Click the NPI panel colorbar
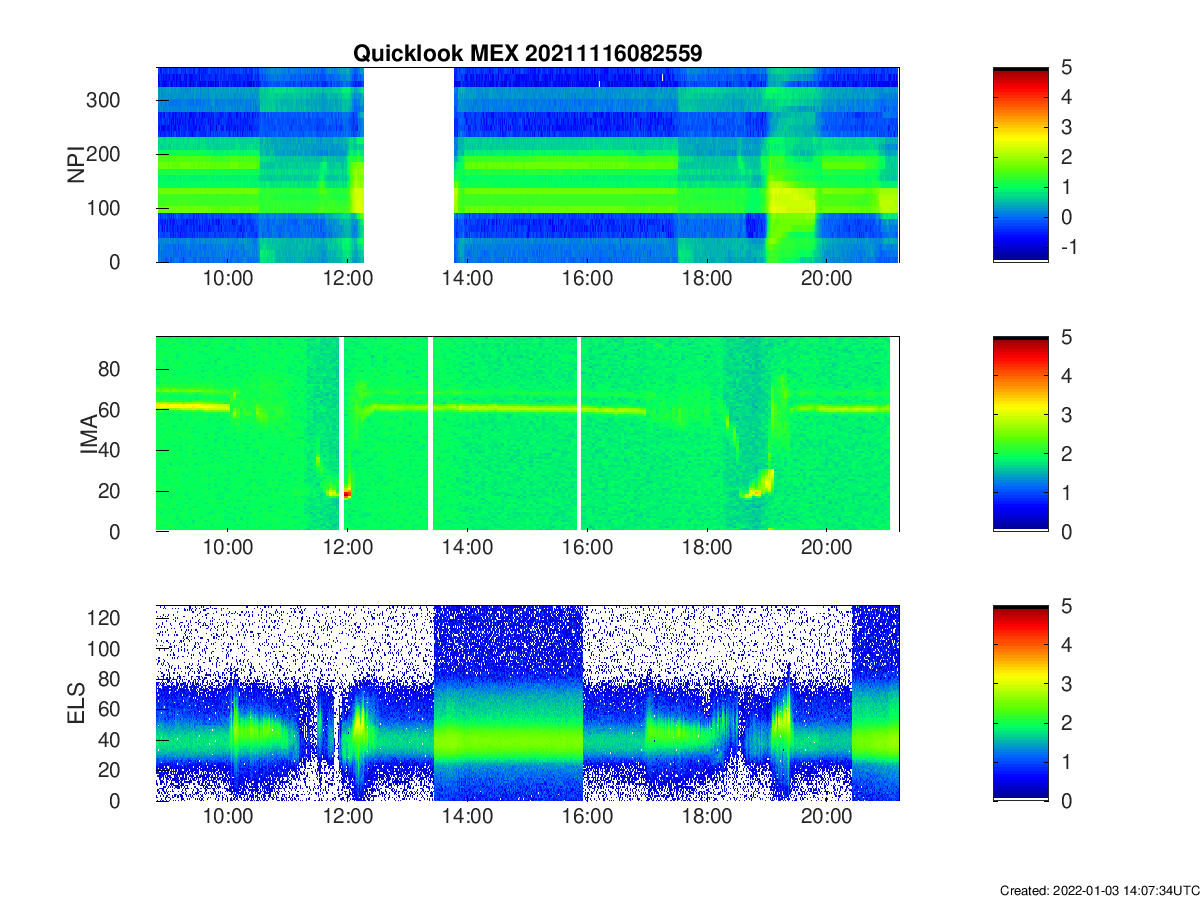Screen dimensions: 1200x900 (x=1021, y=165)
